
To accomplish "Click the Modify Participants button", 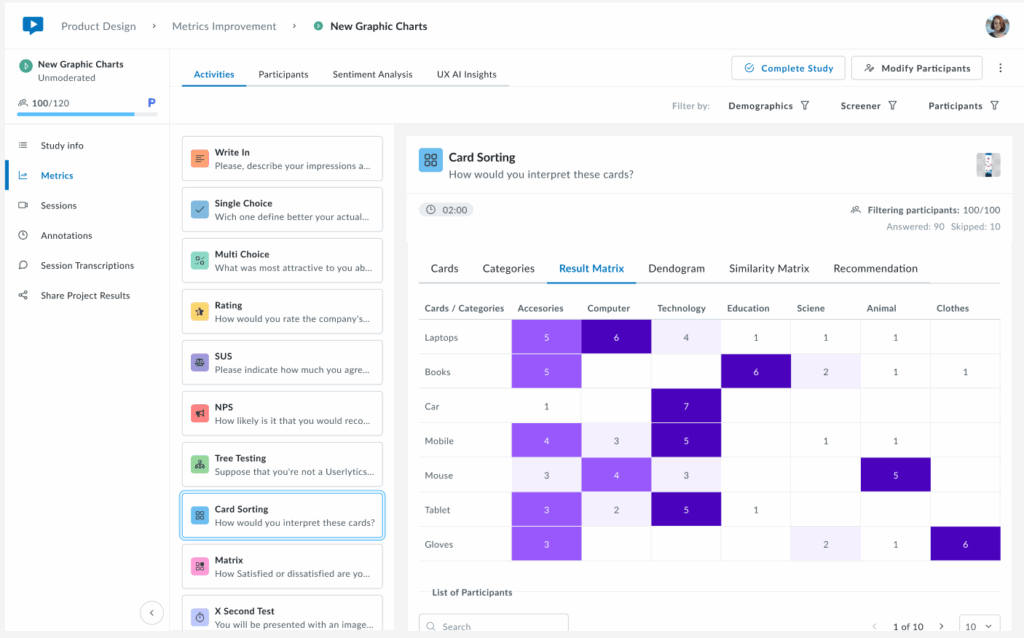I will tap(916, 66).
